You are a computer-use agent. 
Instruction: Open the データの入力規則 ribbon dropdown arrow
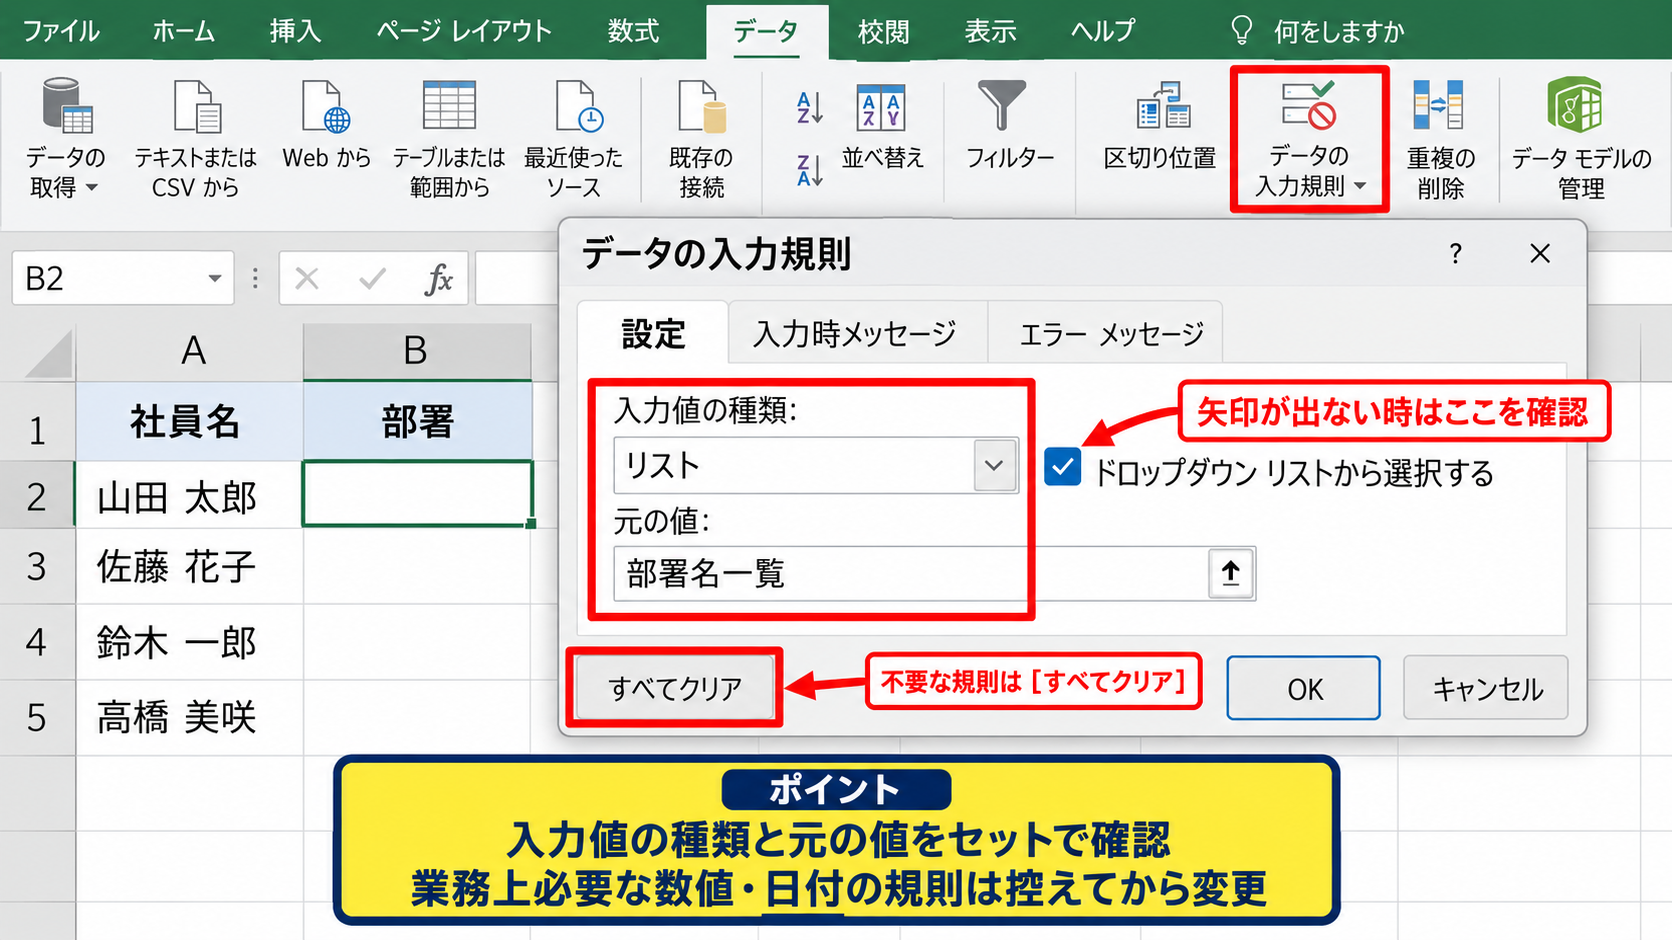click(1360, 186)
